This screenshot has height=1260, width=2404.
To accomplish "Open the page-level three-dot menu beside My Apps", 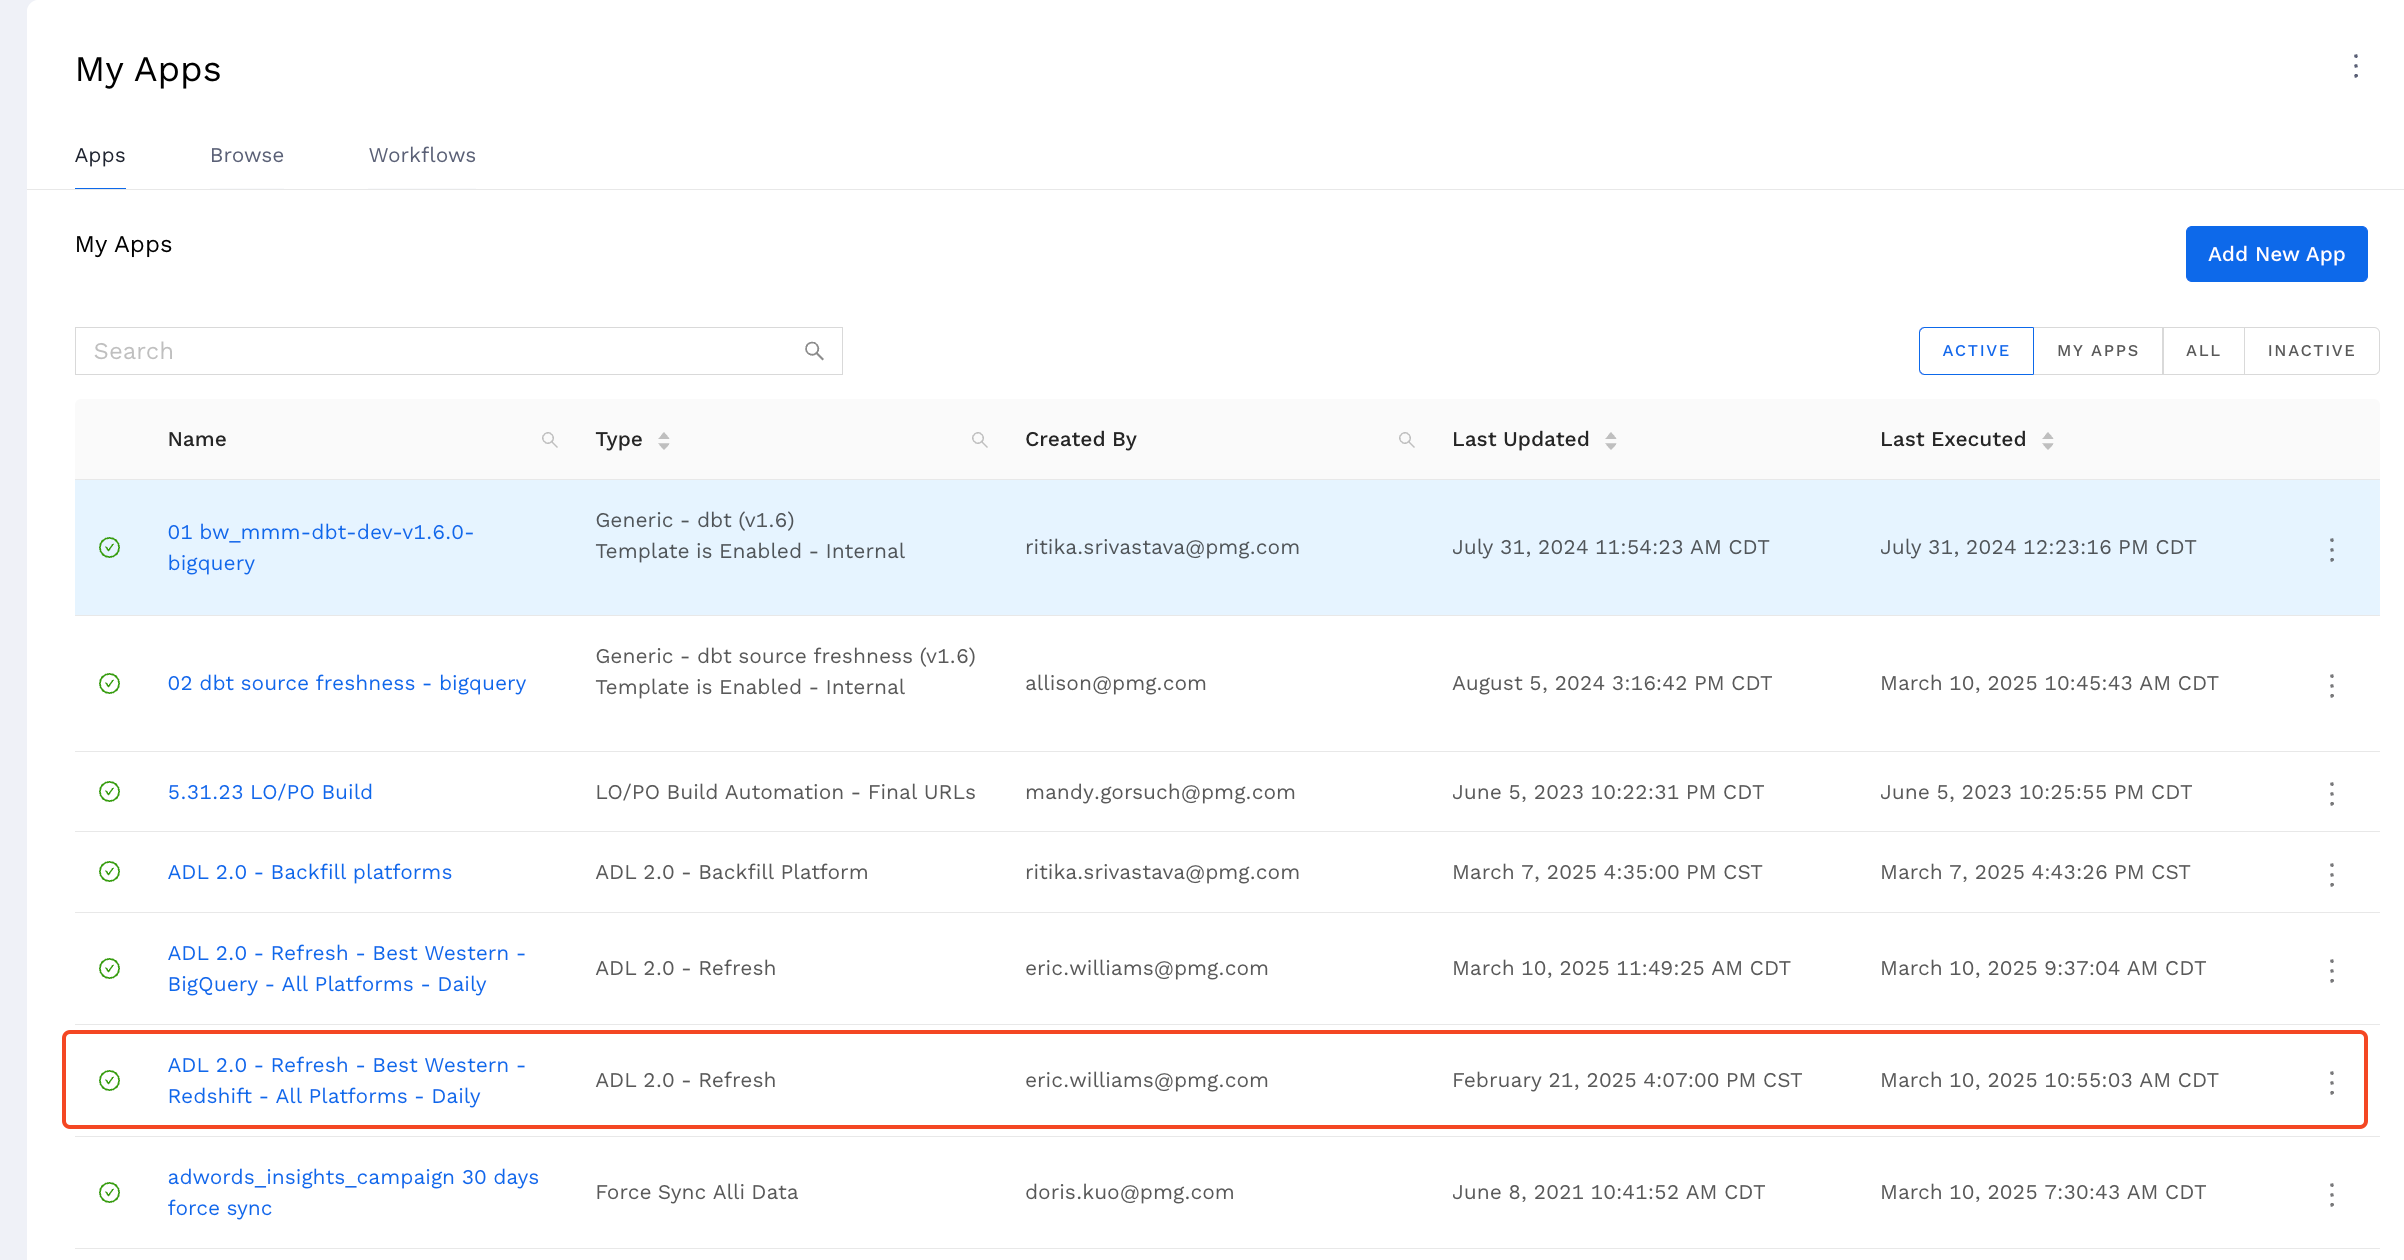I will click(2355, 67).
